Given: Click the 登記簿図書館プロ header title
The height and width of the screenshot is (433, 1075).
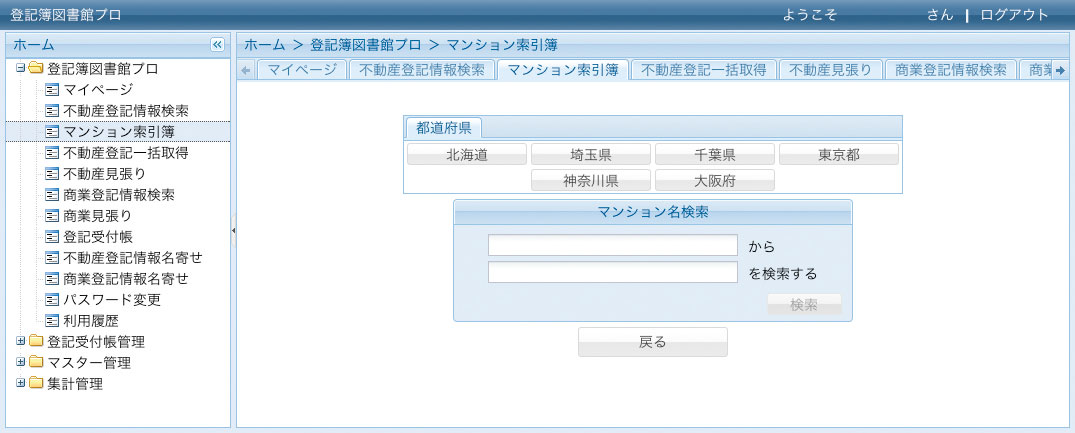Looking at the screenshot, I should (66, 15).
